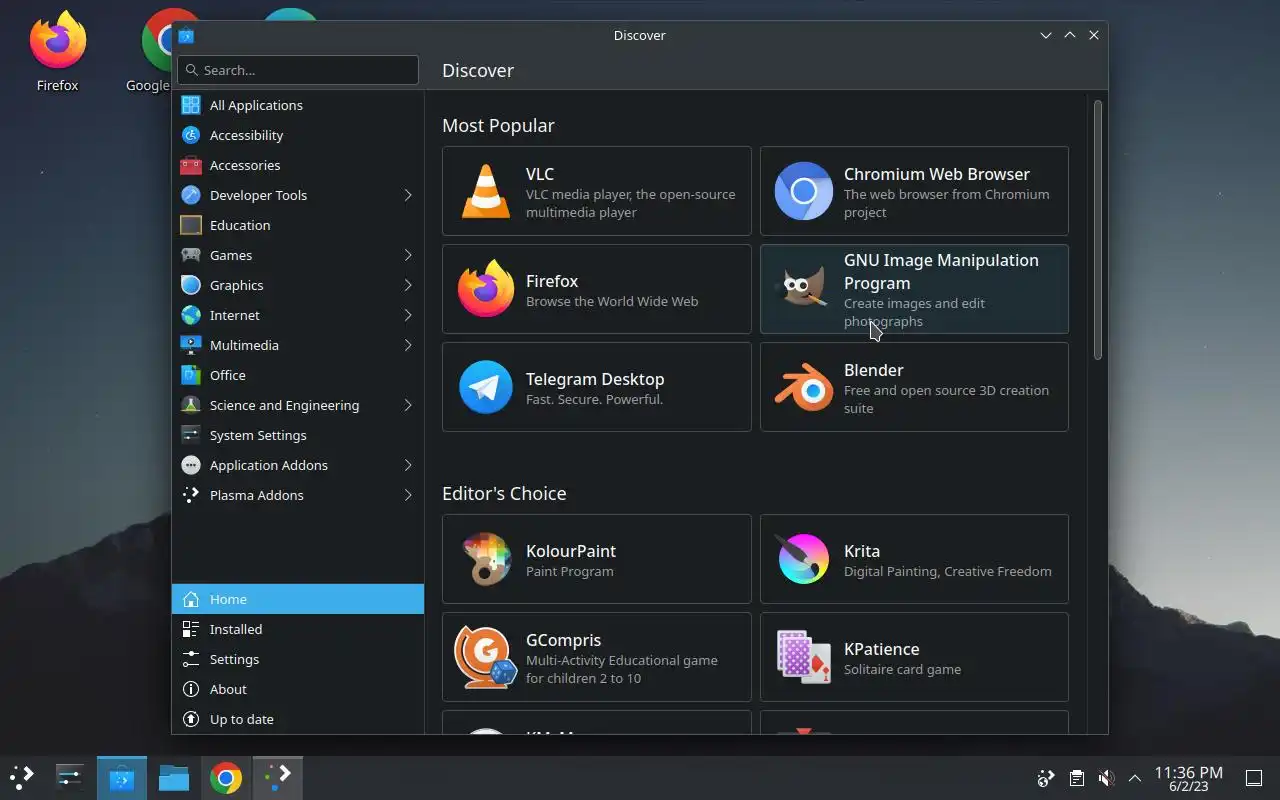1280x800 pixels.
Task: Click the VLC traffic cone icon
Action: (486, 191)
